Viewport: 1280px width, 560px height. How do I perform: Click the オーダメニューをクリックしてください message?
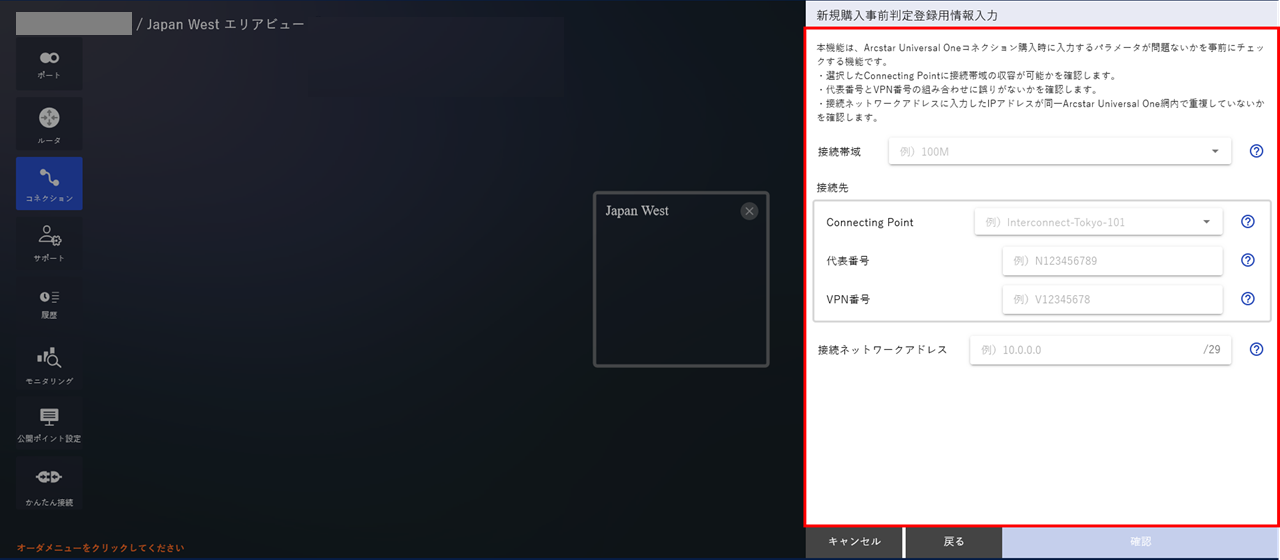point(101,548)
